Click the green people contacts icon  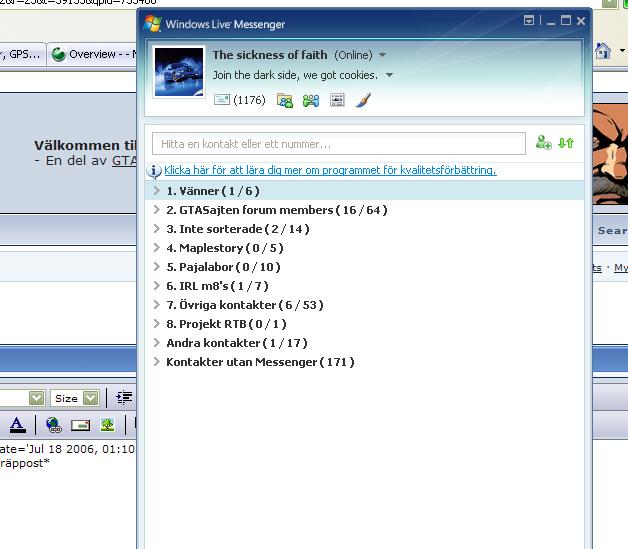[x=311, y=100]
